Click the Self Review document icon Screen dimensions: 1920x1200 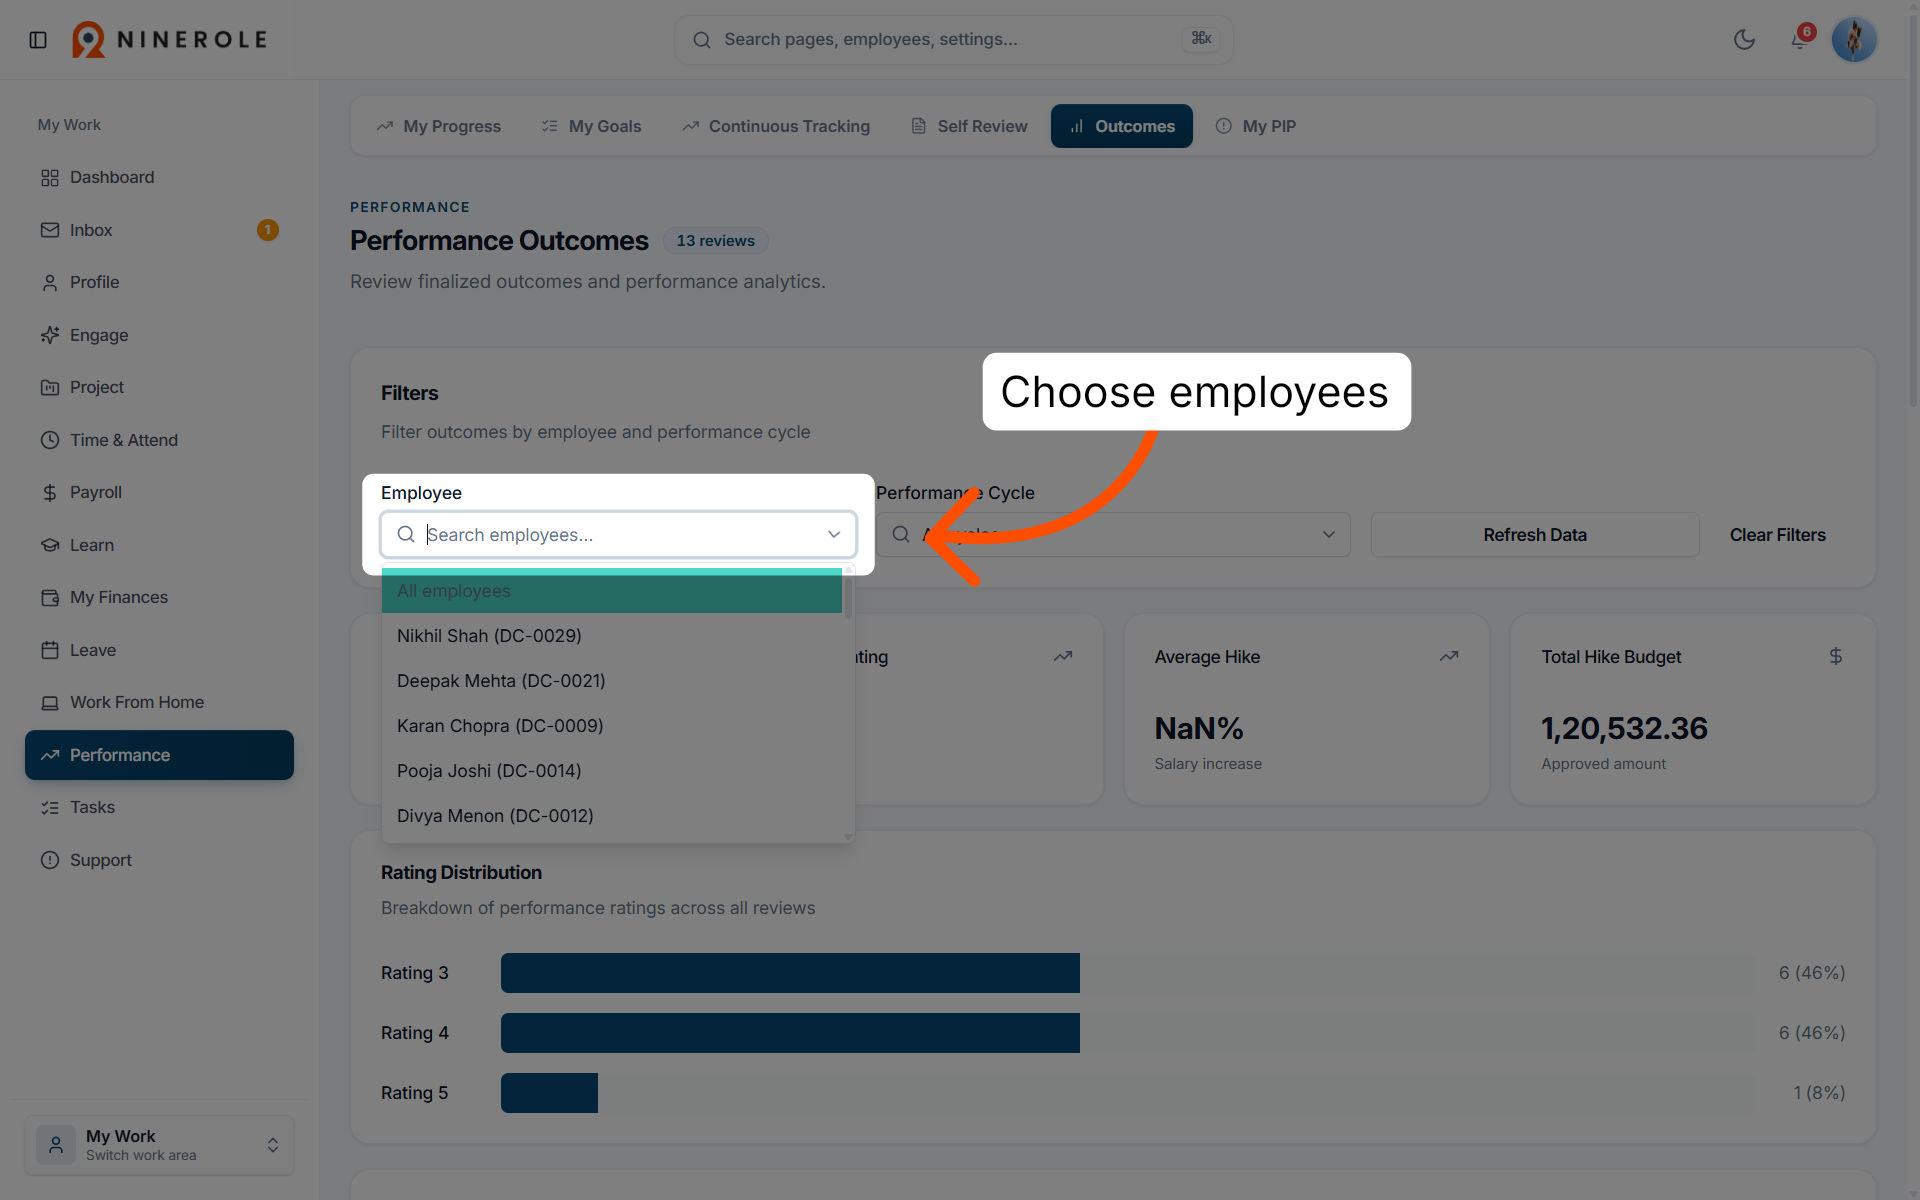918,126
